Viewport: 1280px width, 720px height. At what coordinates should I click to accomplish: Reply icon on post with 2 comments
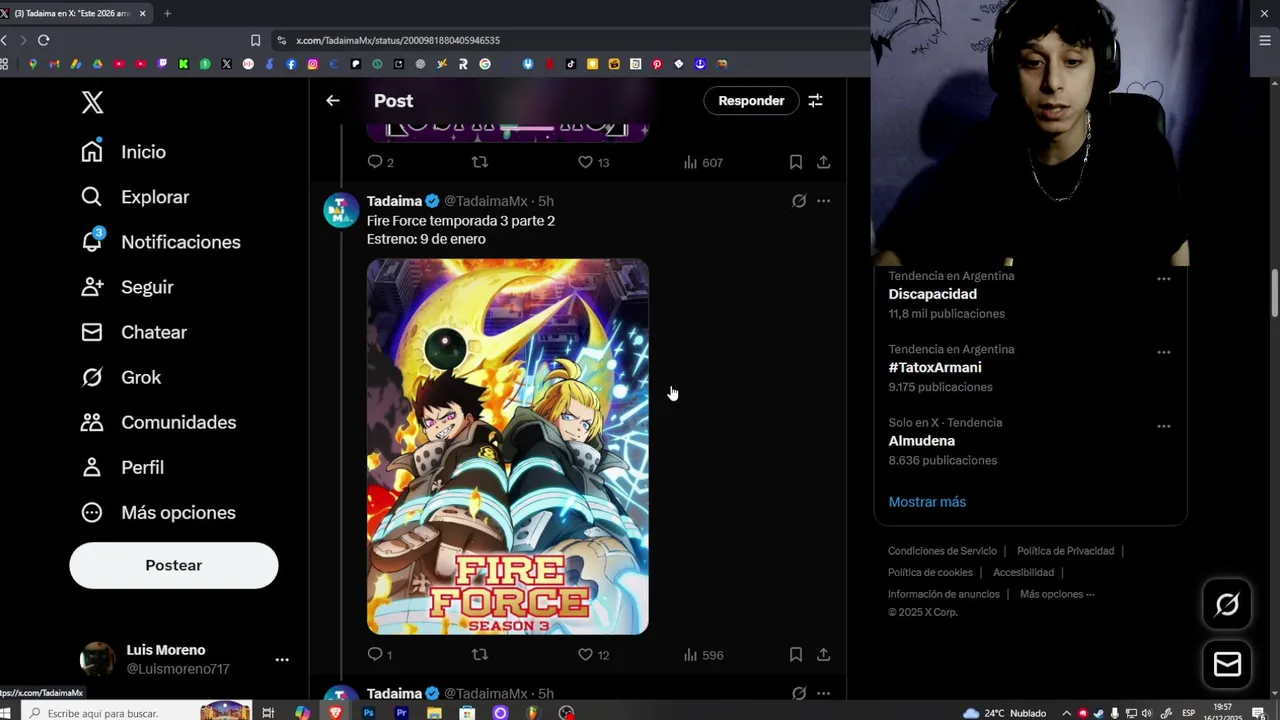pos(380,162)
